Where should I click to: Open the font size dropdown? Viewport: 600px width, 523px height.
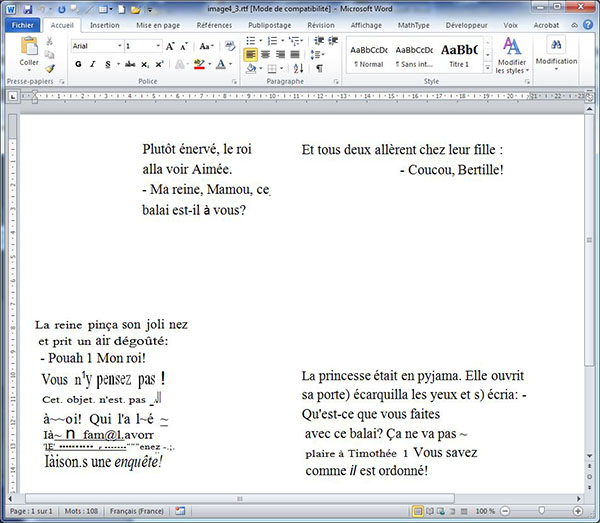point(158,46)
